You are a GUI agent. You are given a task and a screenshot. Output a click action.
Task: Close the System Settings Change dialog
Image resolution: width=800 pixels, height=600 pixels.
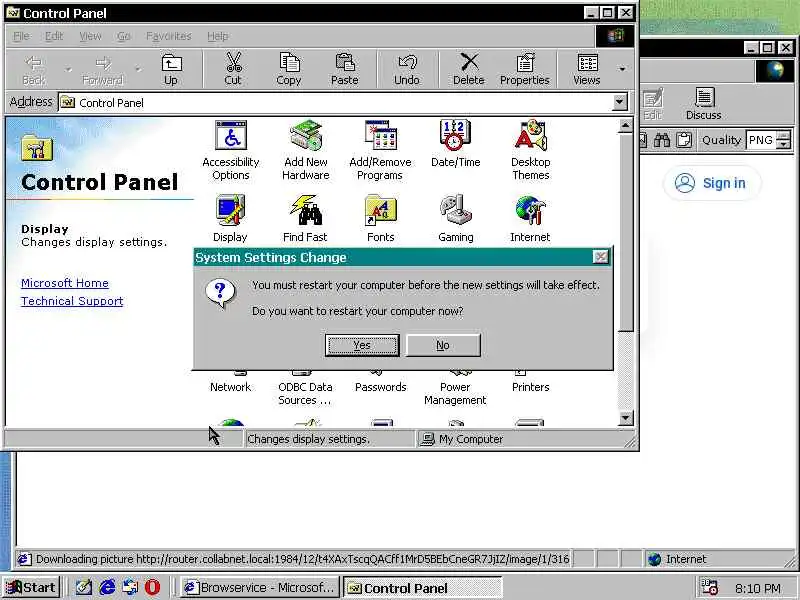601,257
